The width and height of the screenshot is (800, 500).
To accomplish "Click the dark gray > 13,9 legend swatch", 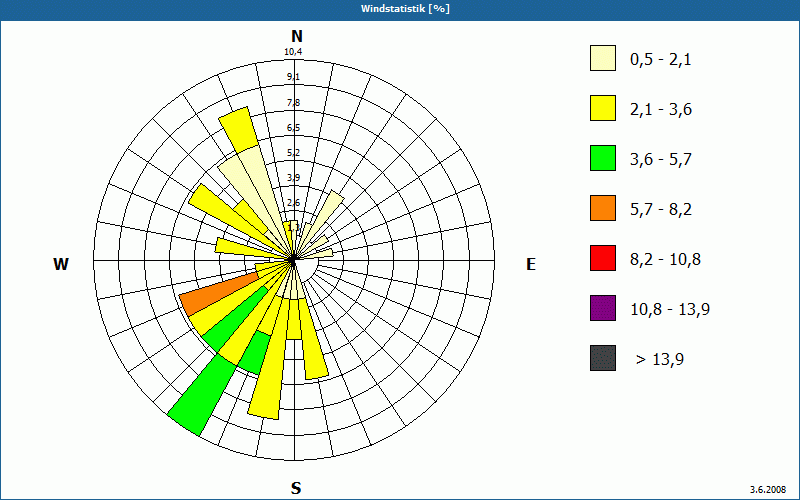I will [x=603, y=358].
